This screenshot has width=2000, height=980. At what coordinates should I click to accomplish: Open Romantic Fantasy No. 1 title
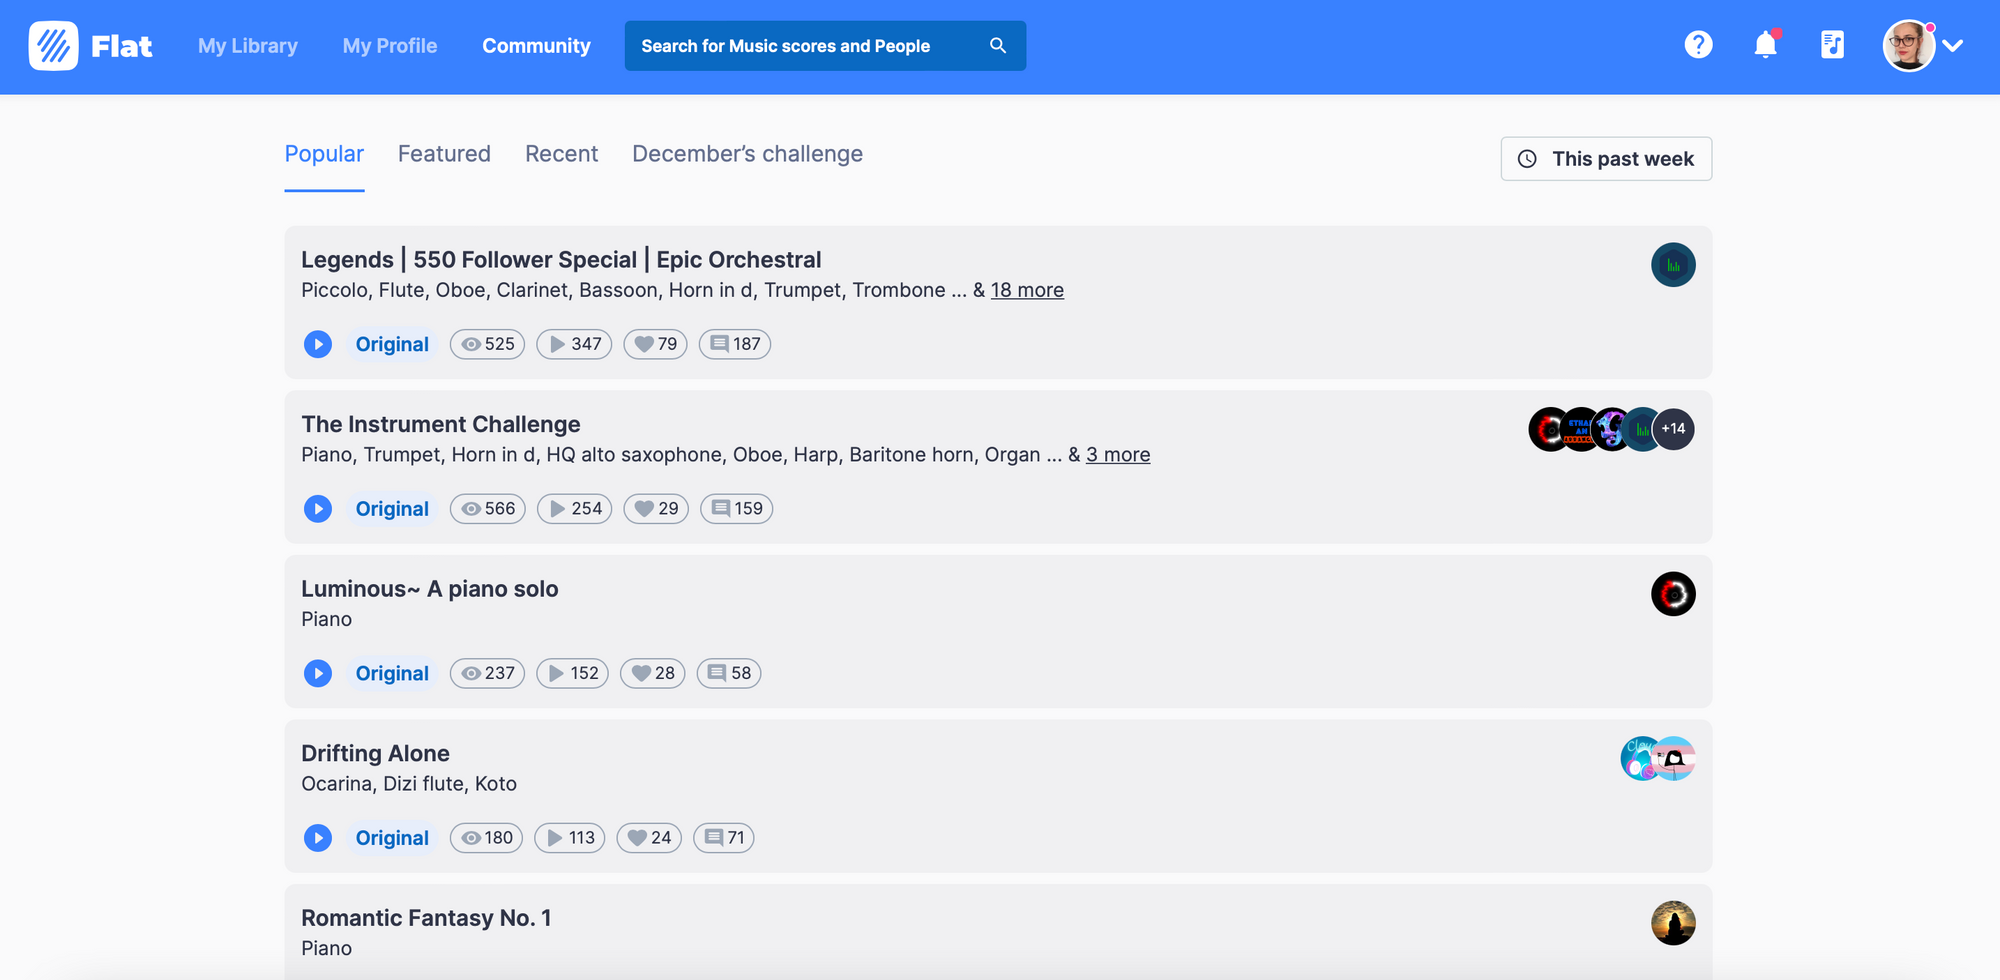[x=426, y=918]
